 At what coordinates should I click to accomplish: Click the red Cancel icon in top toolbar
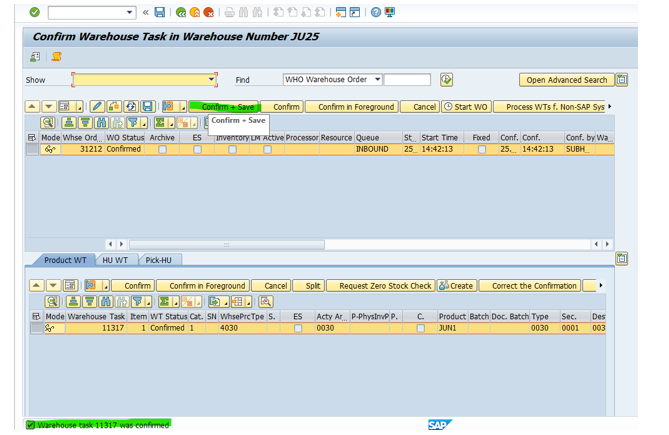[x=209, y=12]
